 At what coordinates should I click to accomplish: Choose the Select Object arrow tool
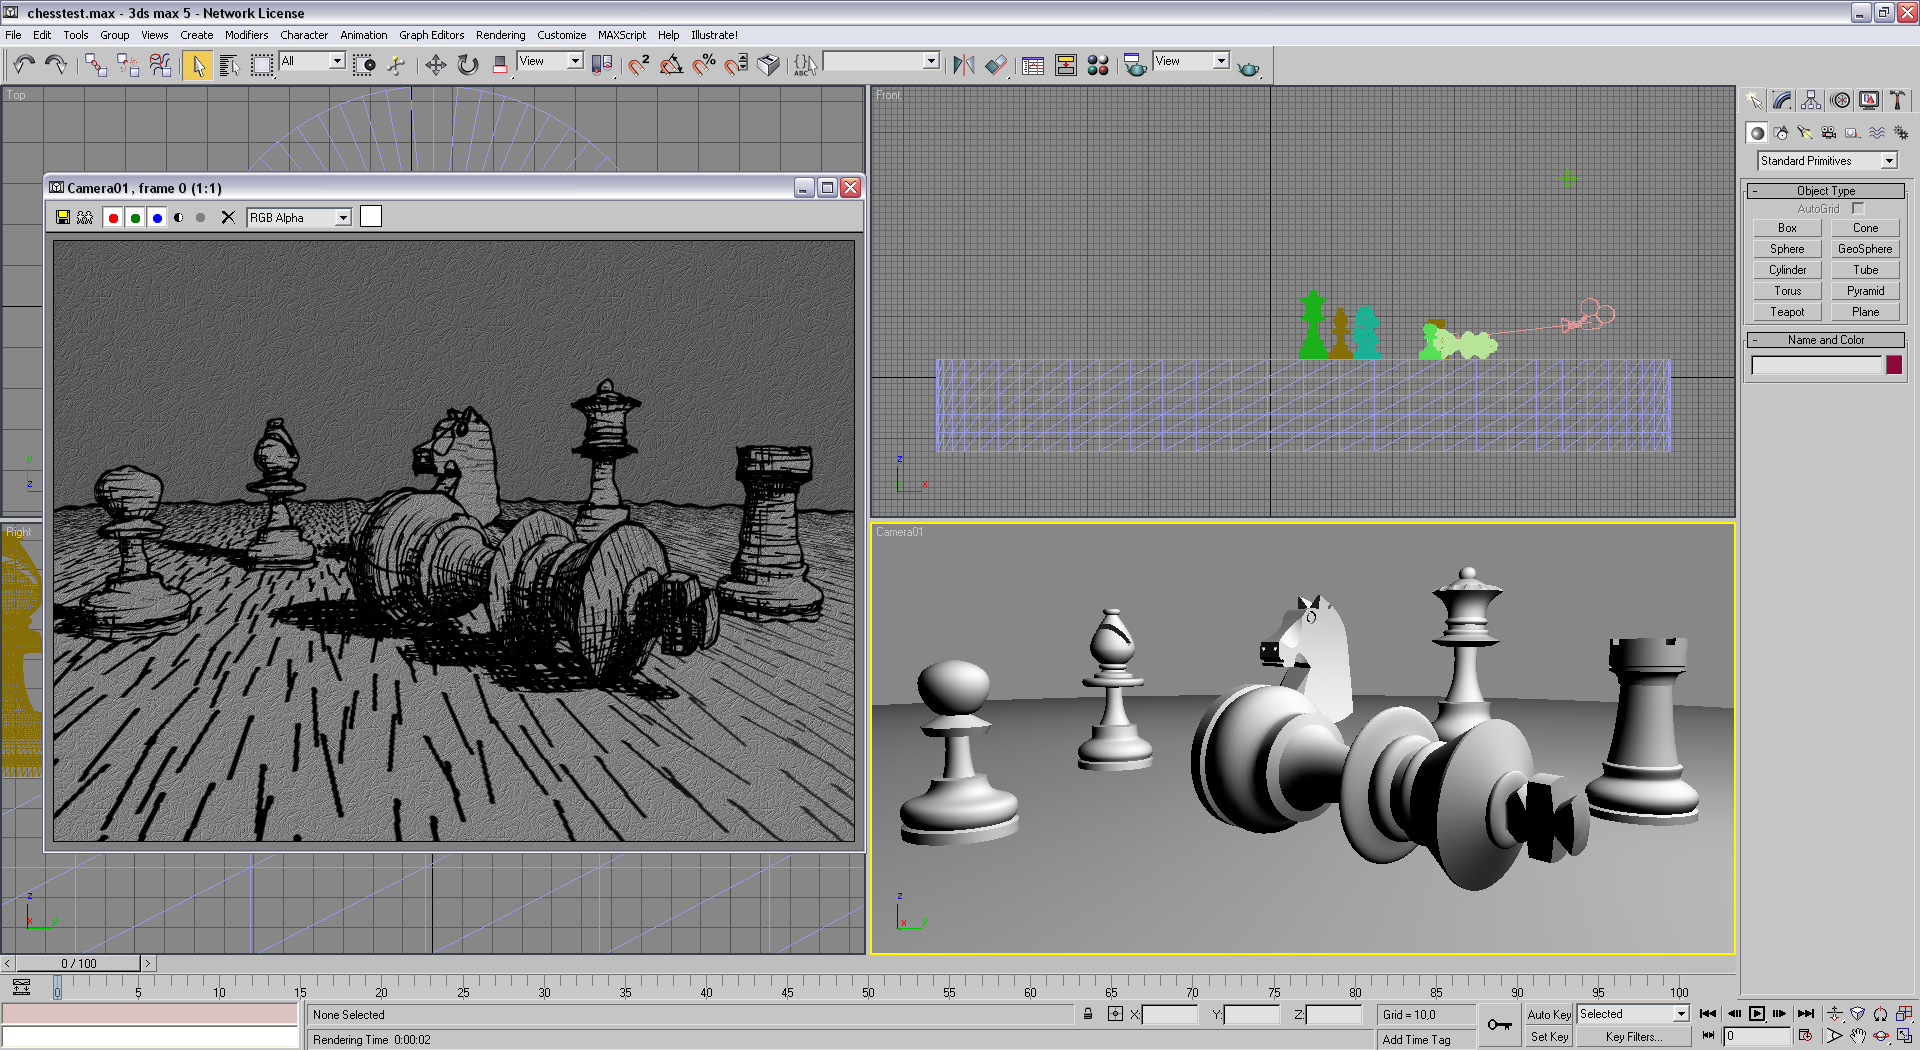click(x=197, y=65)
